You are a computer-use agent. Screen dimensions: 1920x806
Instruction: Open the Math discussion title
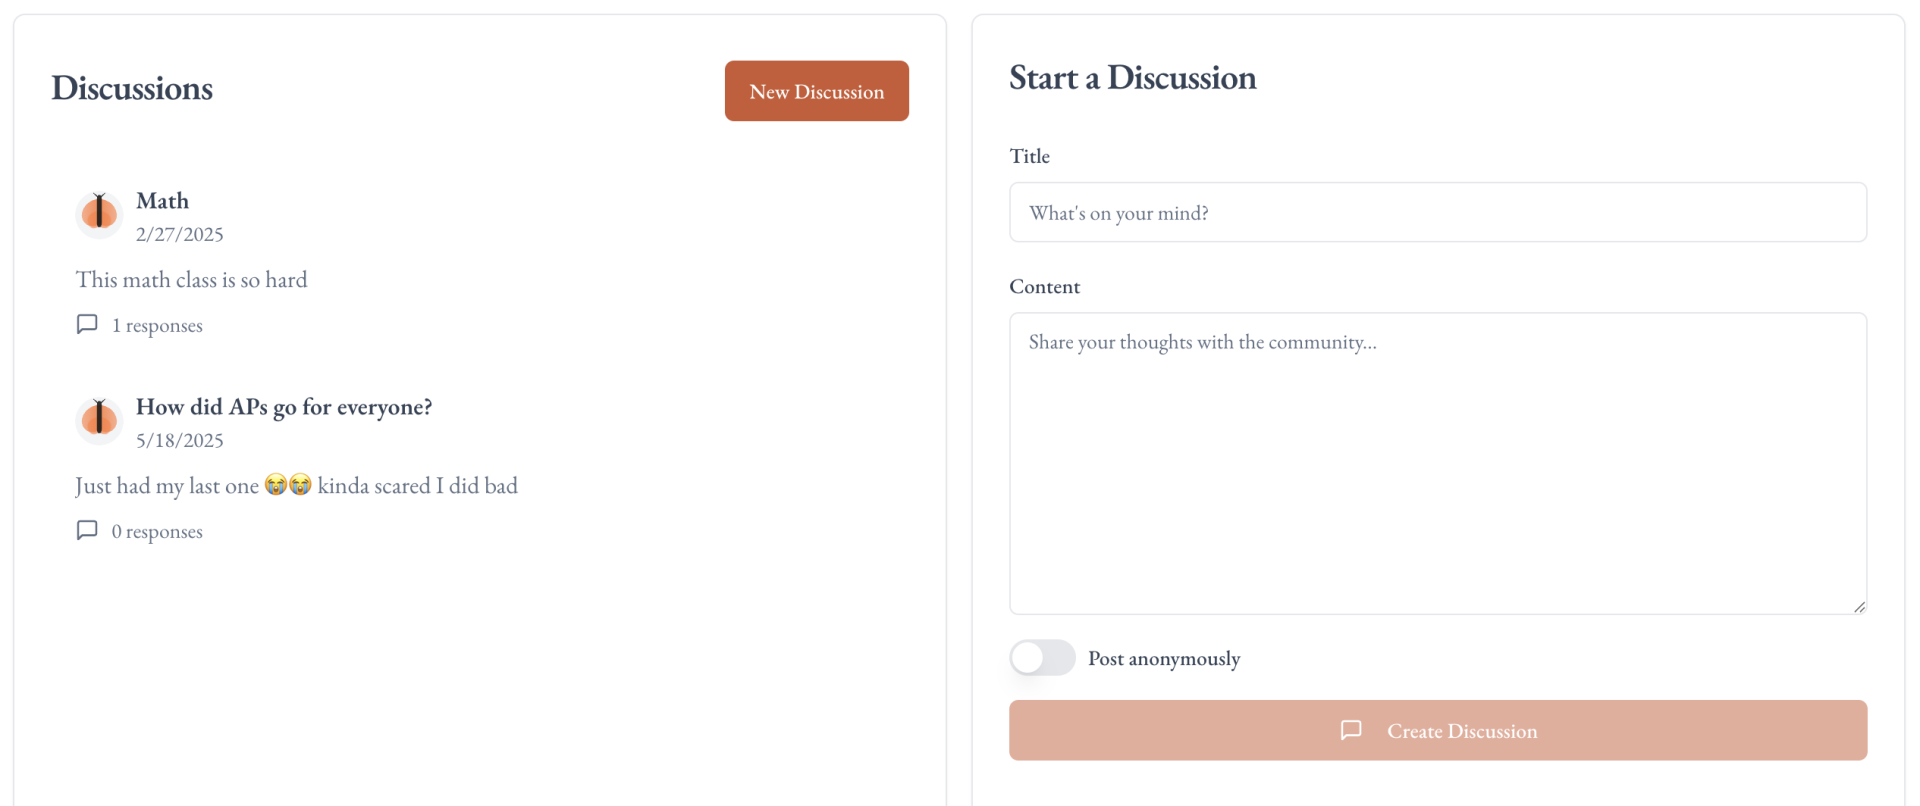coord(162,200)
